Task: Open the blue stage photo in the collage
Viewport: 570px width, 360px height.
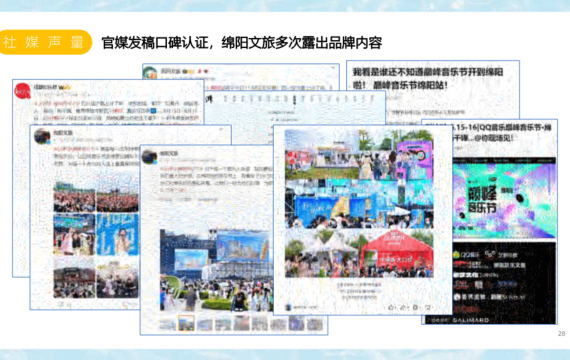Action: pyautogui.click(x=359, y=204)
